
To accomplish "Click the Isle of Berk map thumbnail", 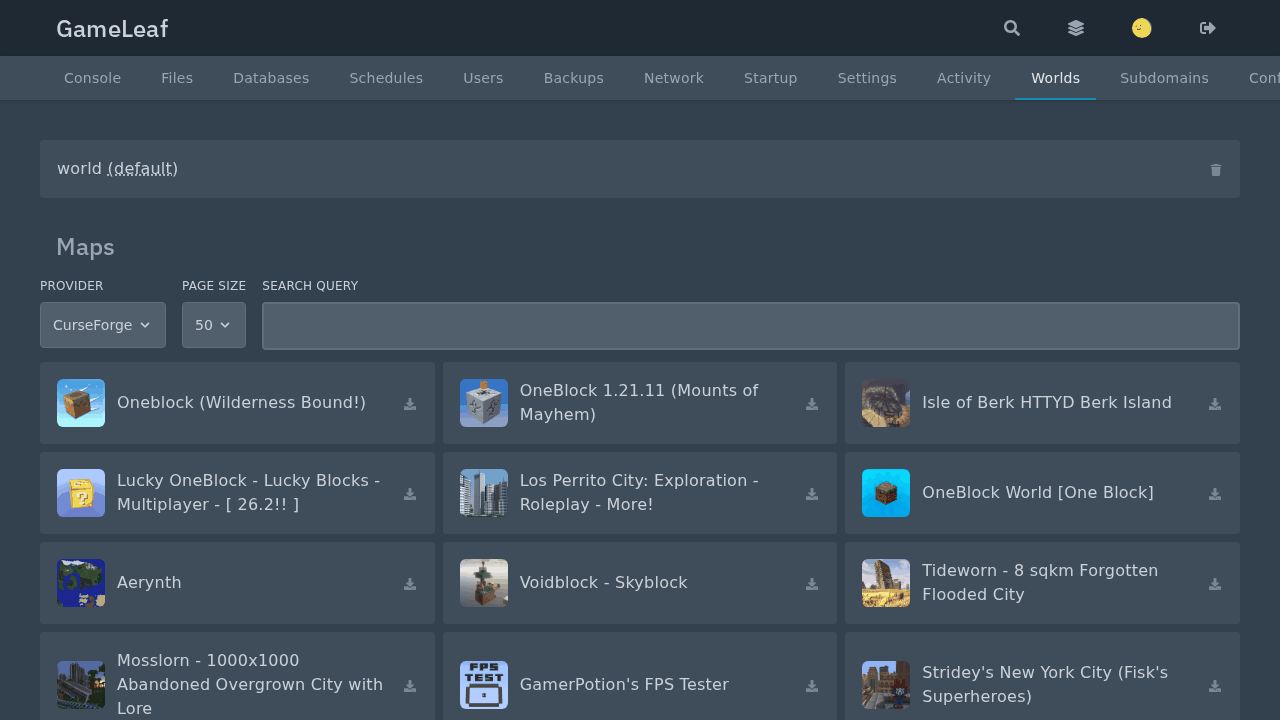I will point(886,403).
